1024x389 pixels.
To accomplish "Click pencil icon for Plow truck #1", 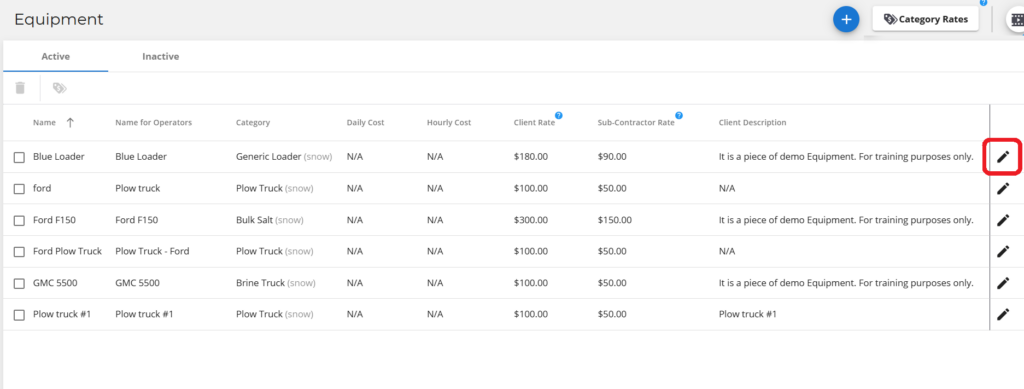I will coord(1002,314).
